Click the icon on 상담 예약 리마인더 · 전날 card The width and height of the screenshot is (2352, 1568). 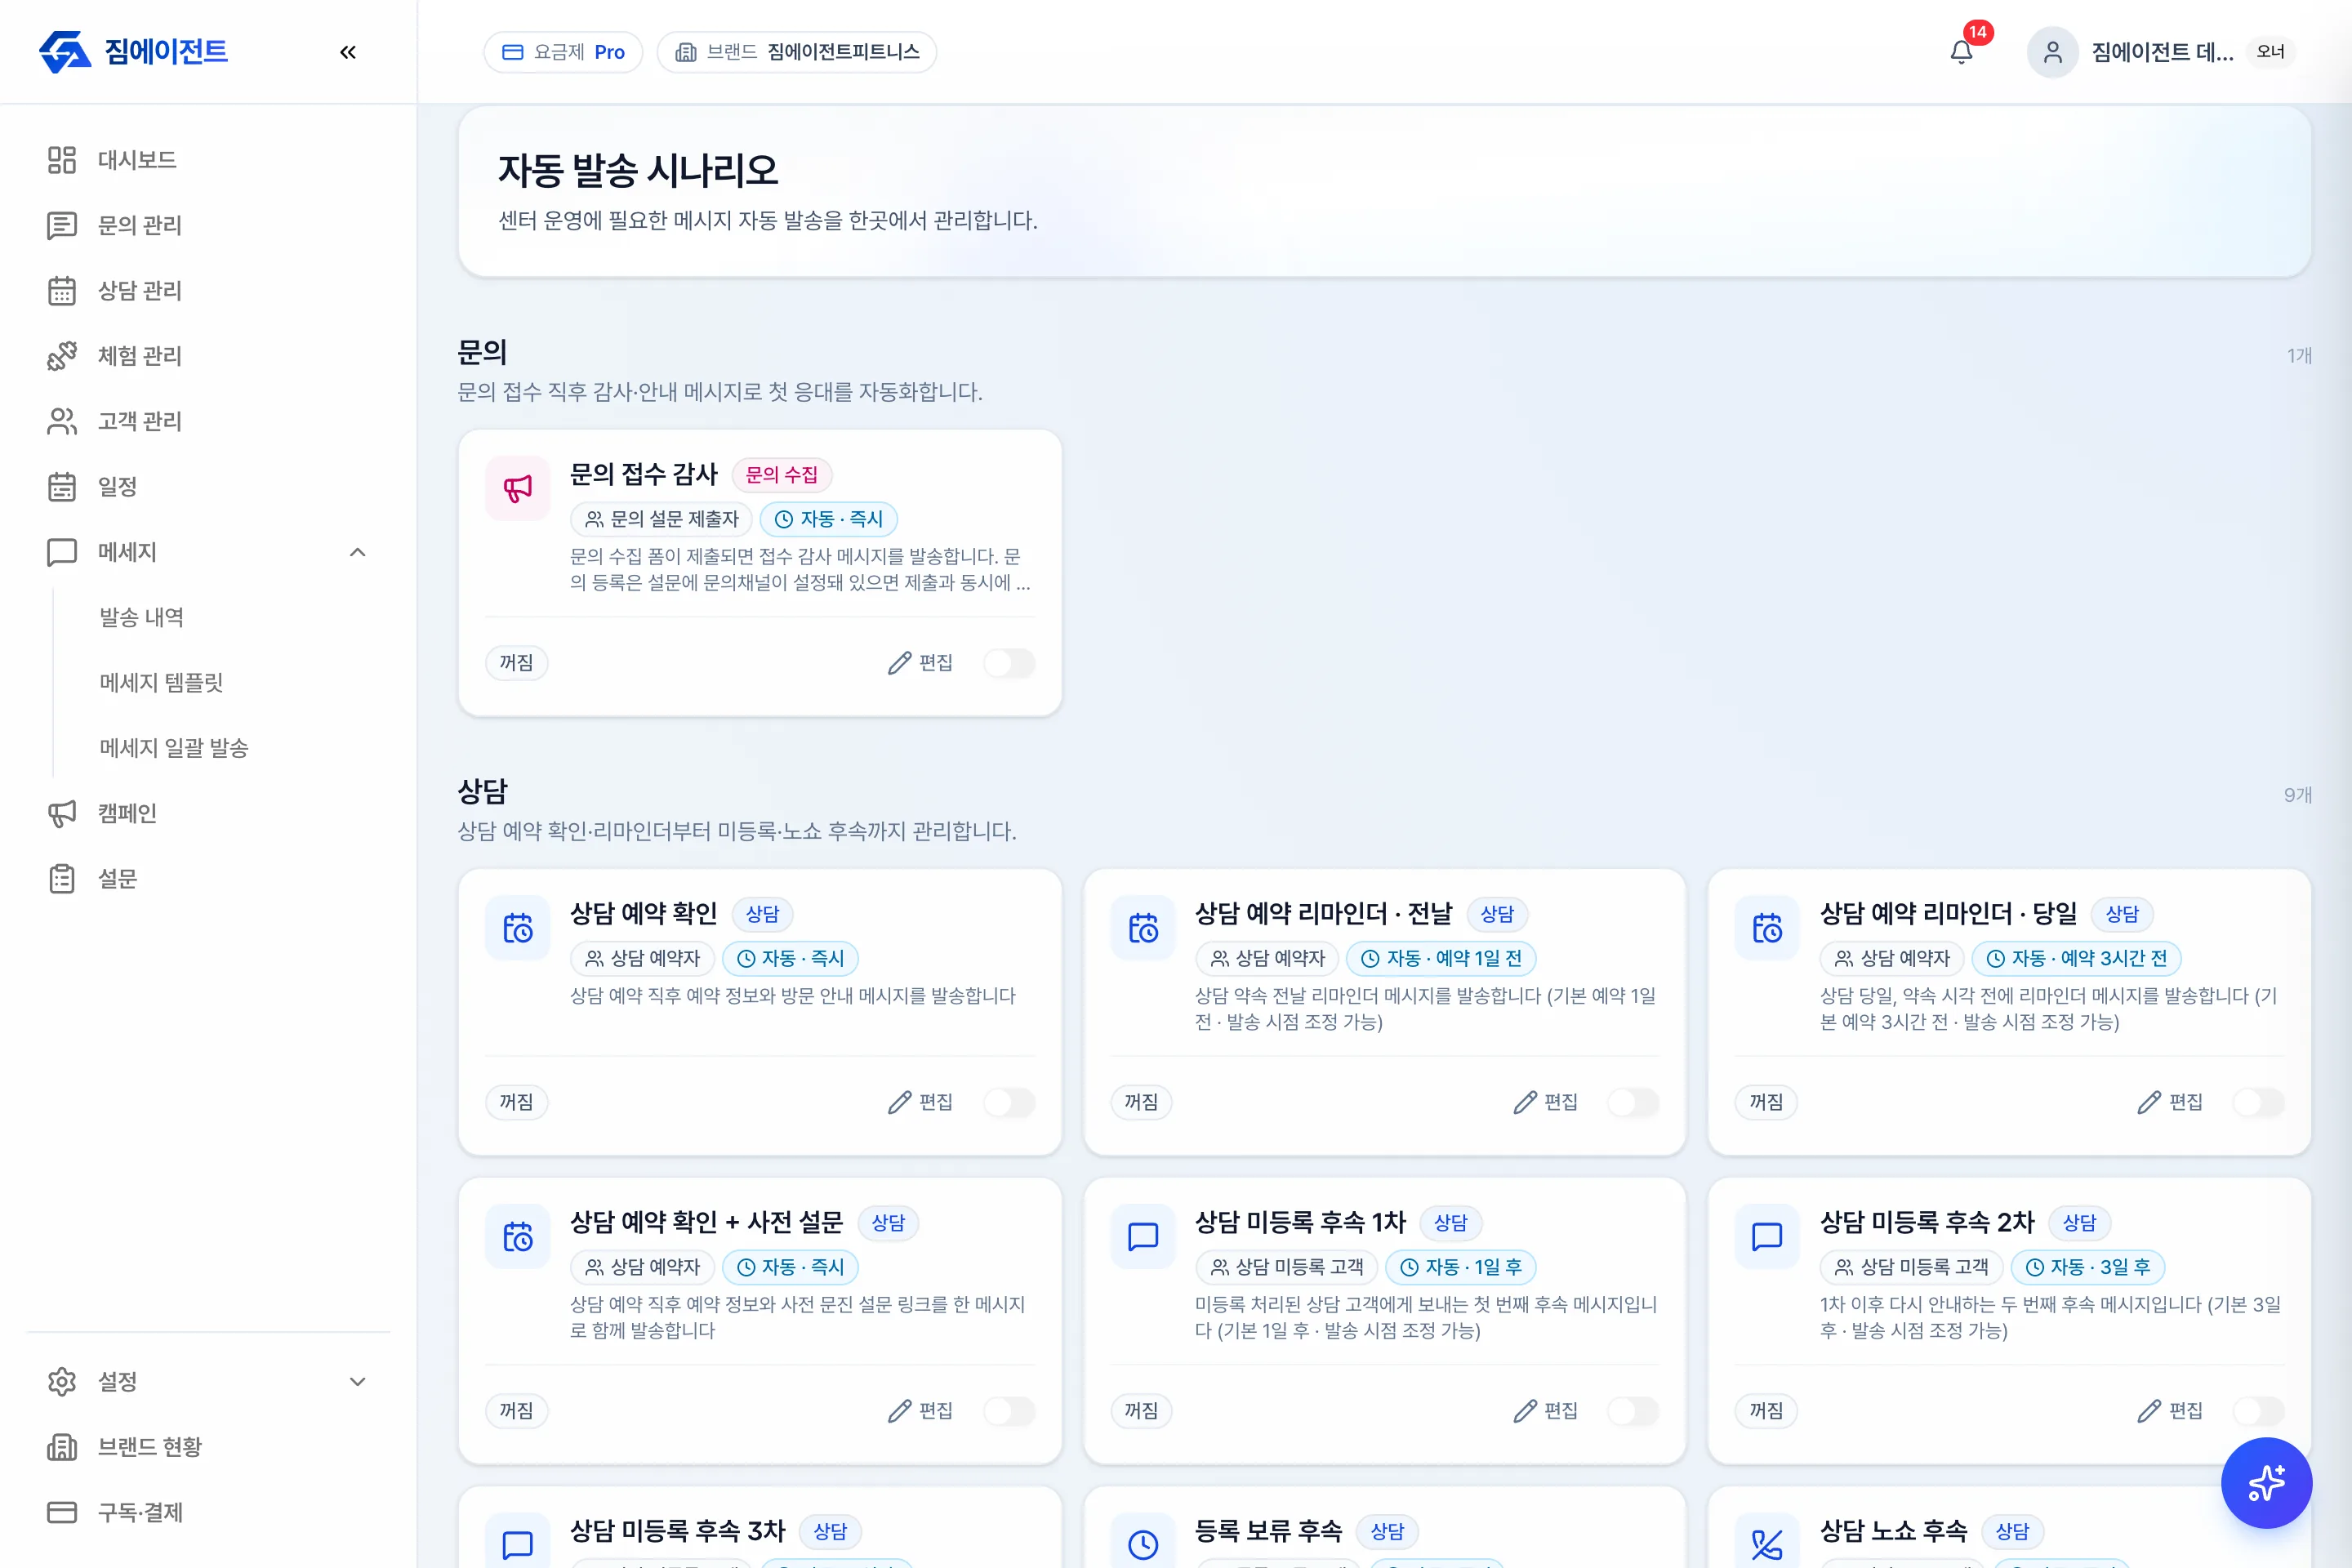coord(1143,928)
